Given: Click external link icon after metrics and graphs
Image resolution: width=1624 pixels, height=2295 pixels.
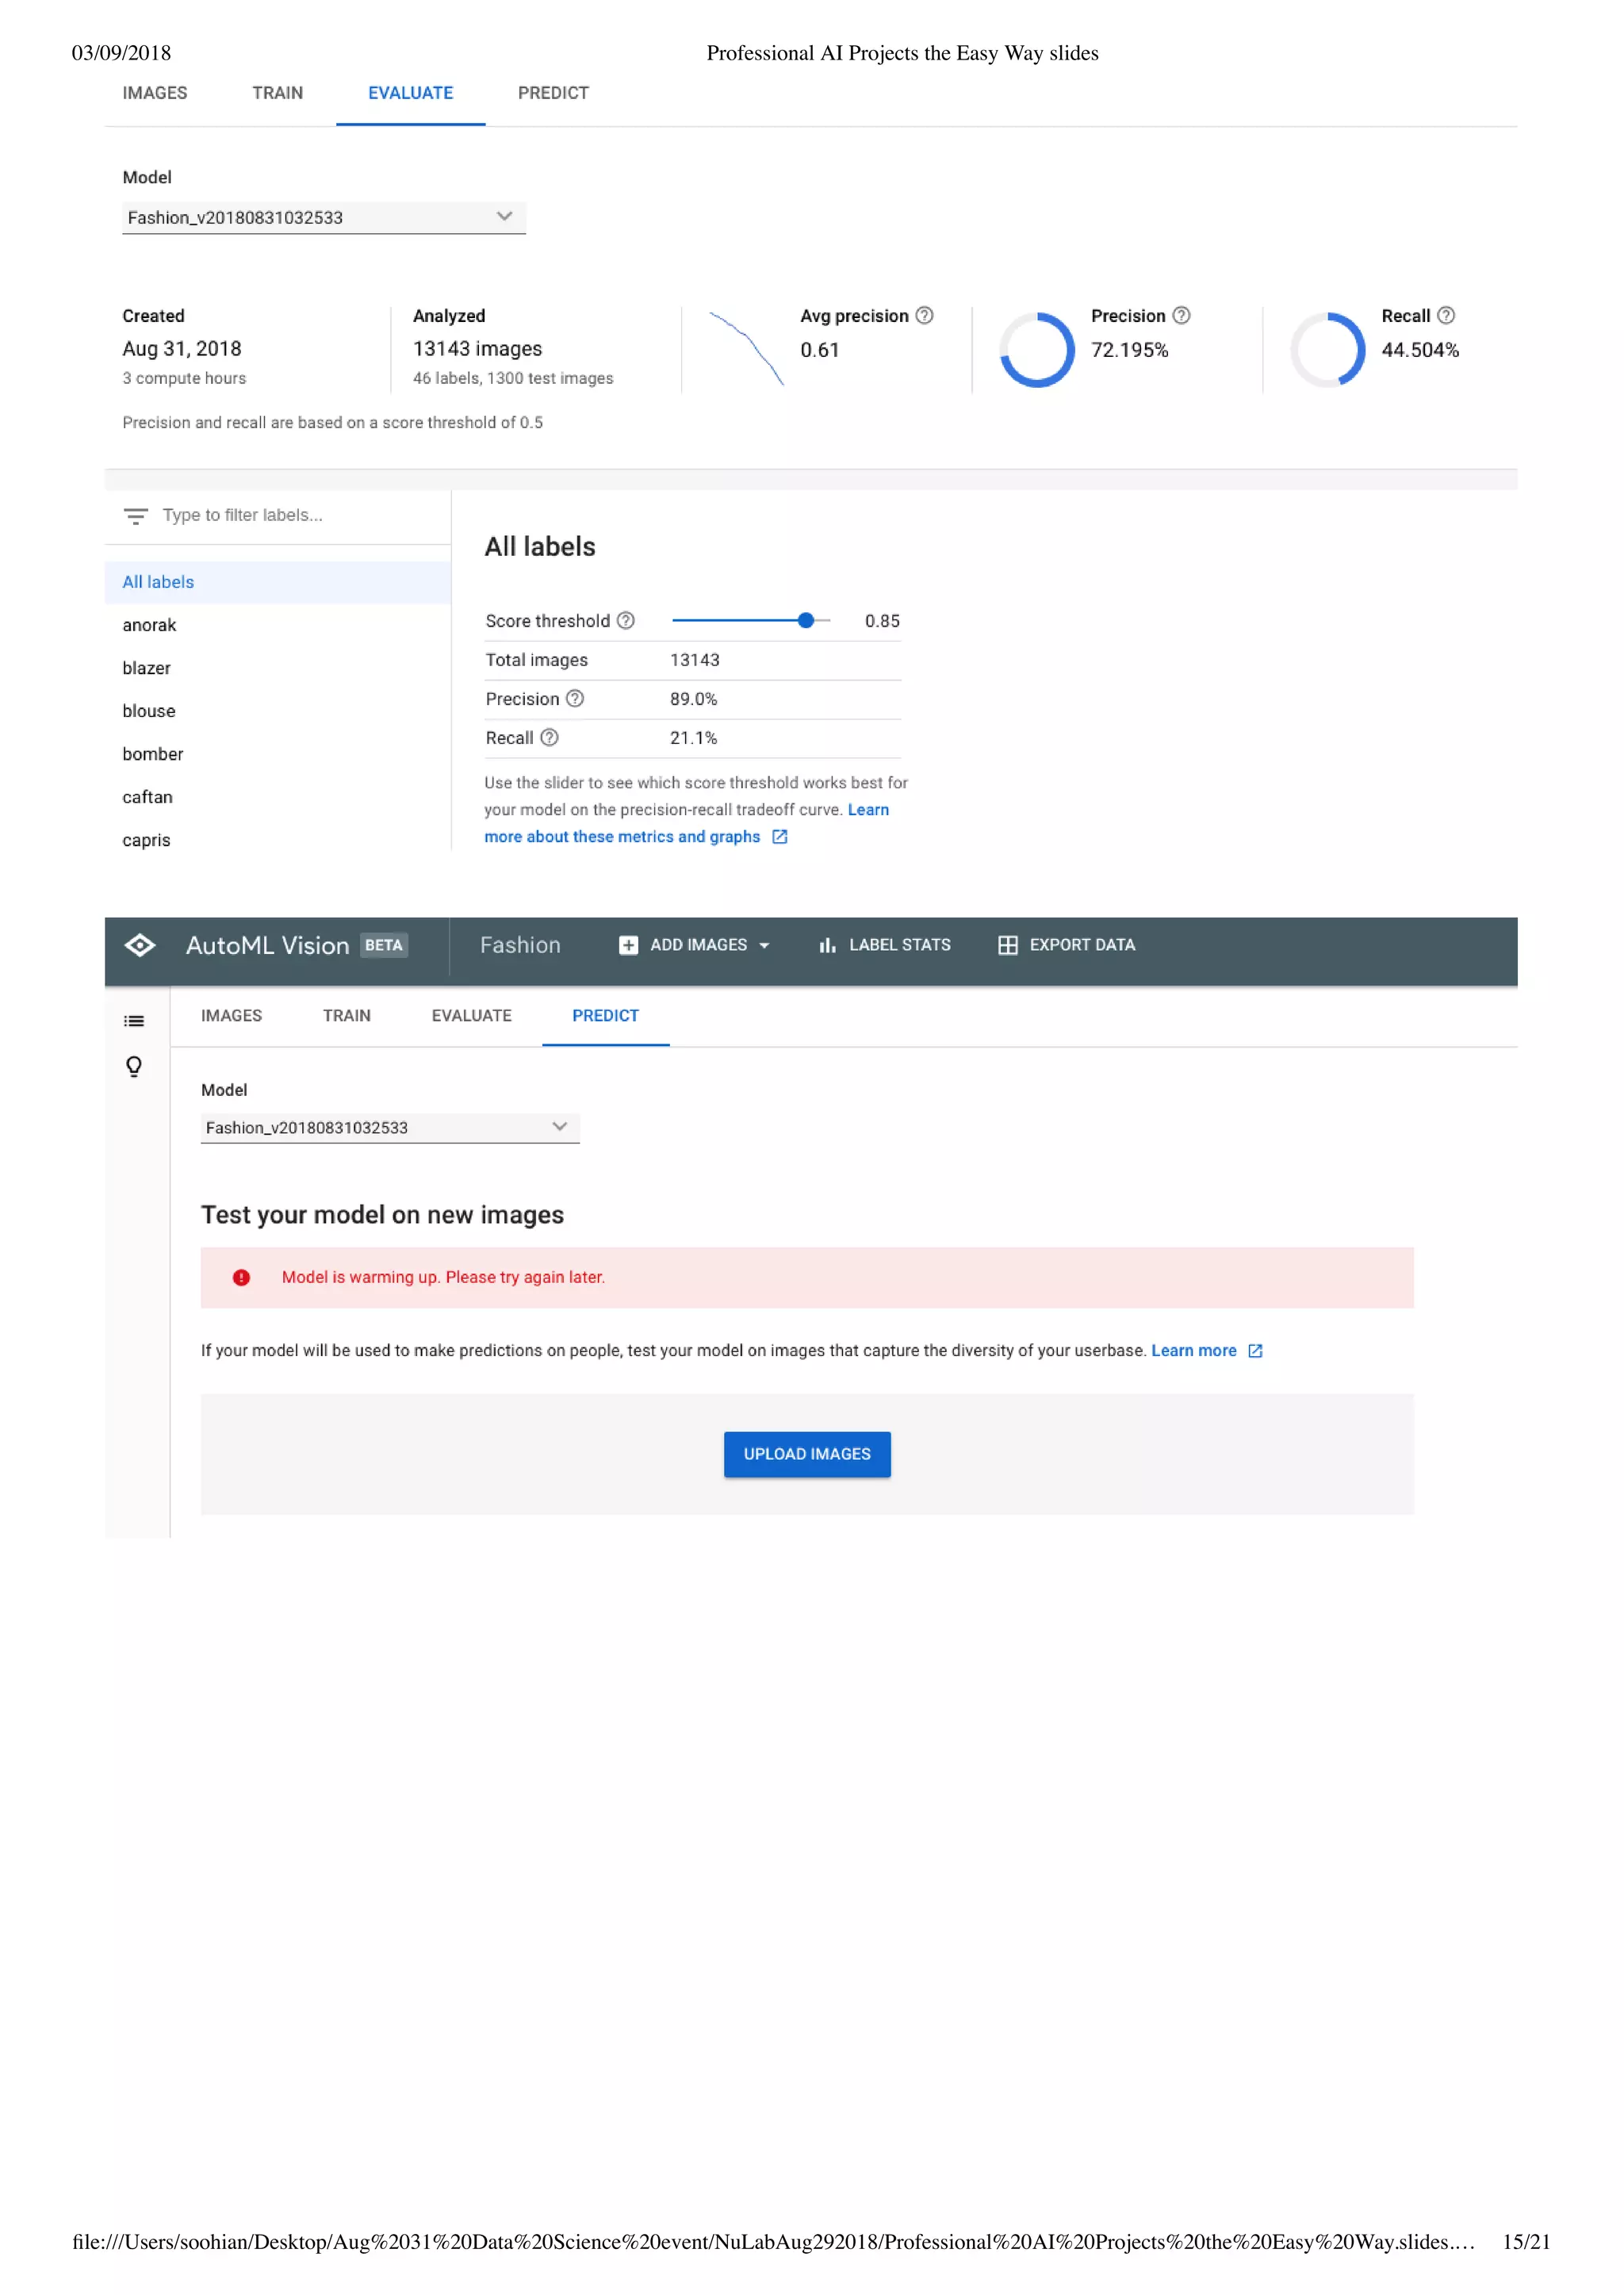Looking at the screenshot, I should pyautogui.click(x=780, y=837).
